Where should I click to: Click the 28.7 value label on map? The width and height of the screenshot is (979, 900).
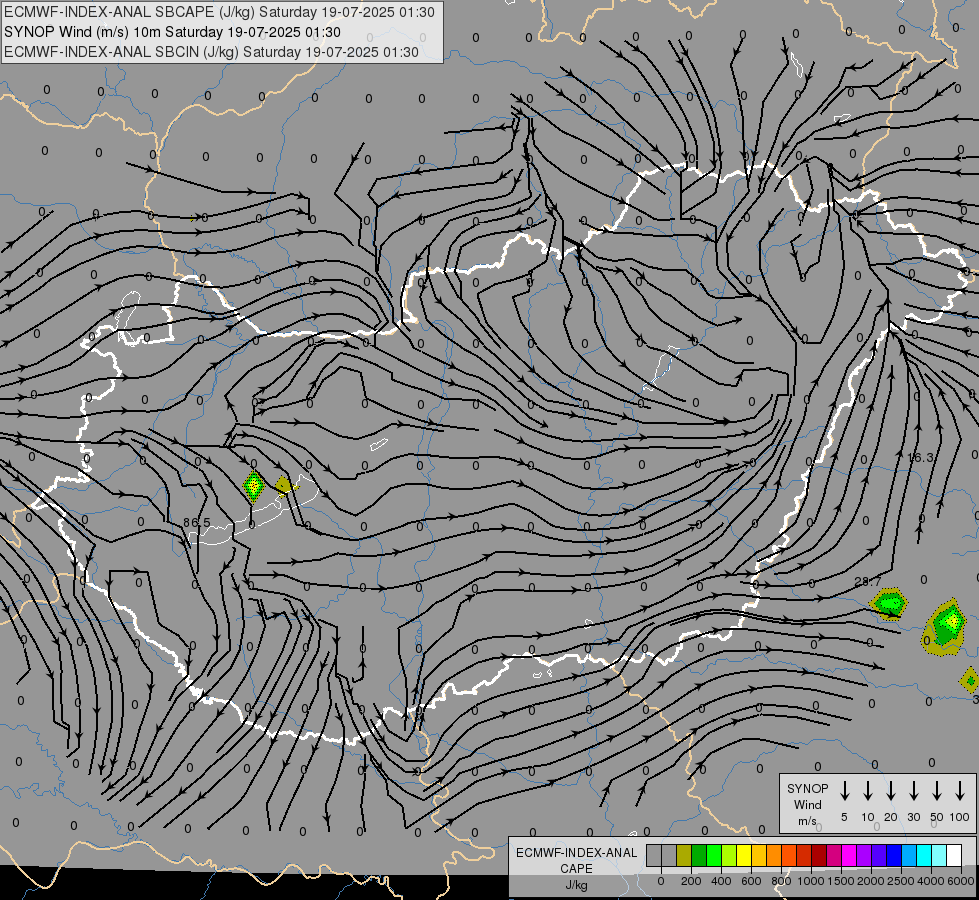(868, 581)
